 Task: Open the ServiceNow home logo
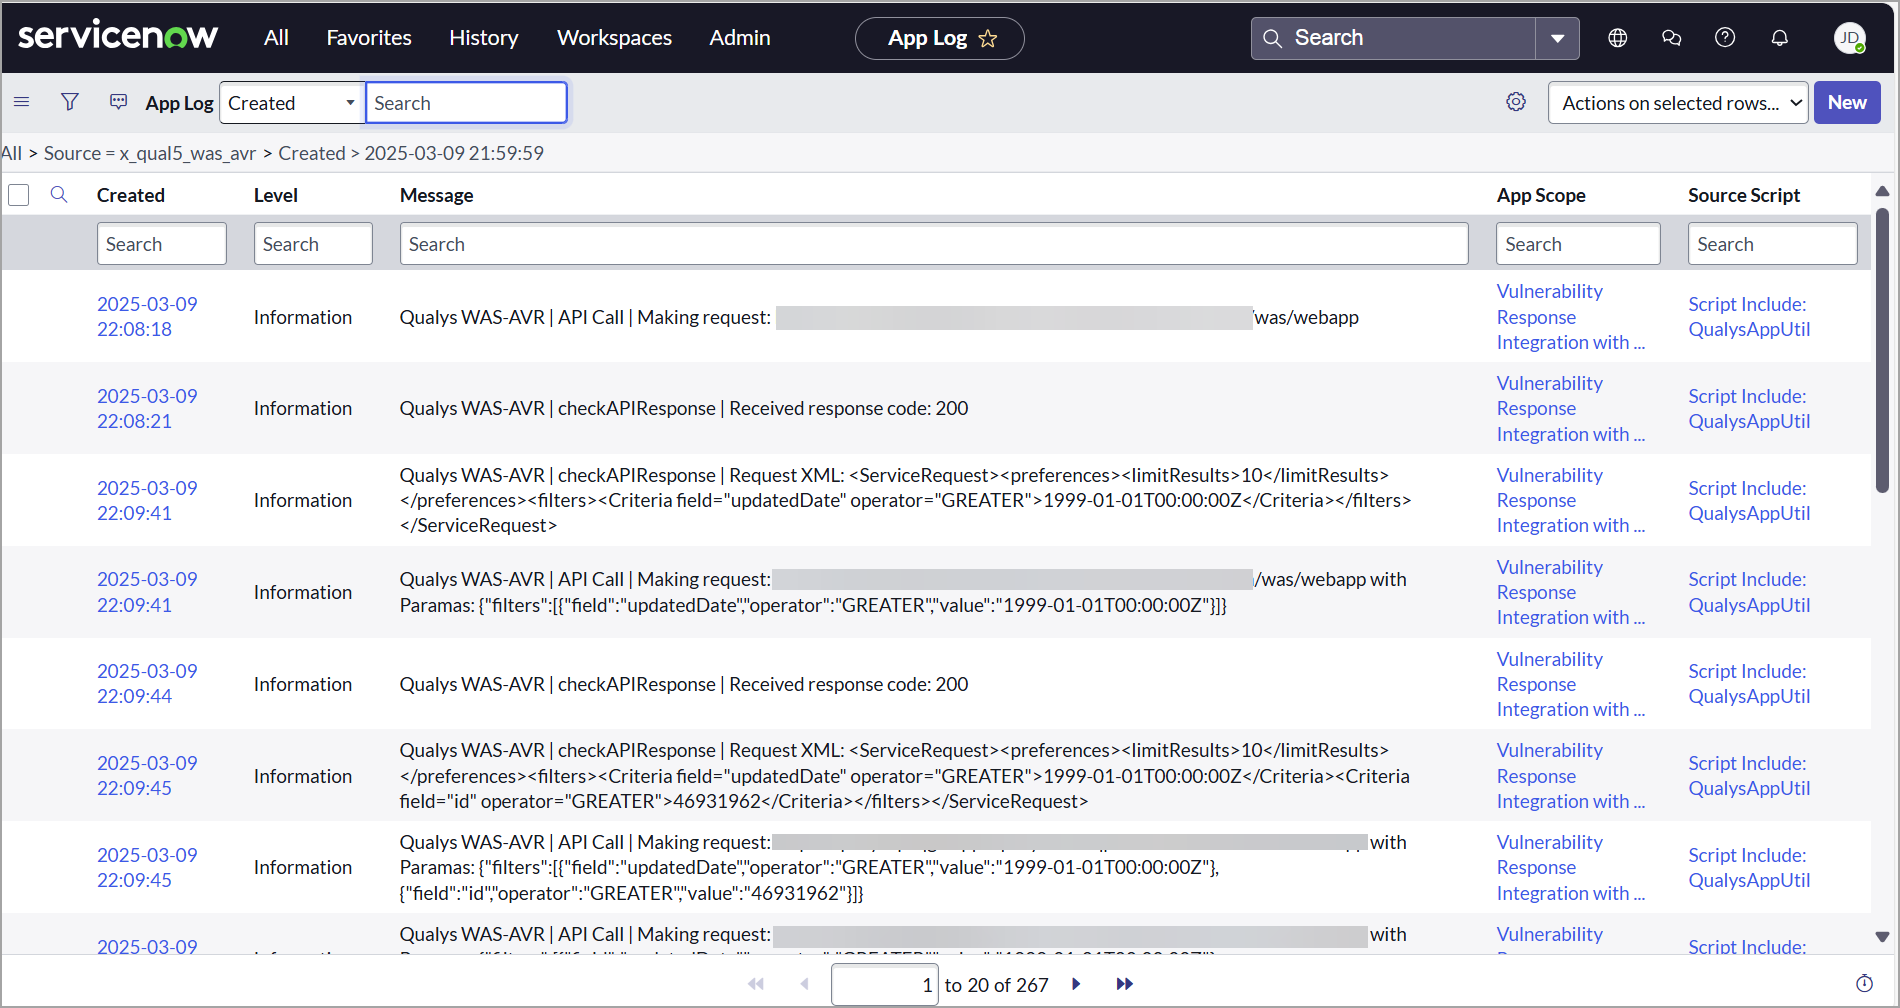pyautogui.click(x=118, y=36)
